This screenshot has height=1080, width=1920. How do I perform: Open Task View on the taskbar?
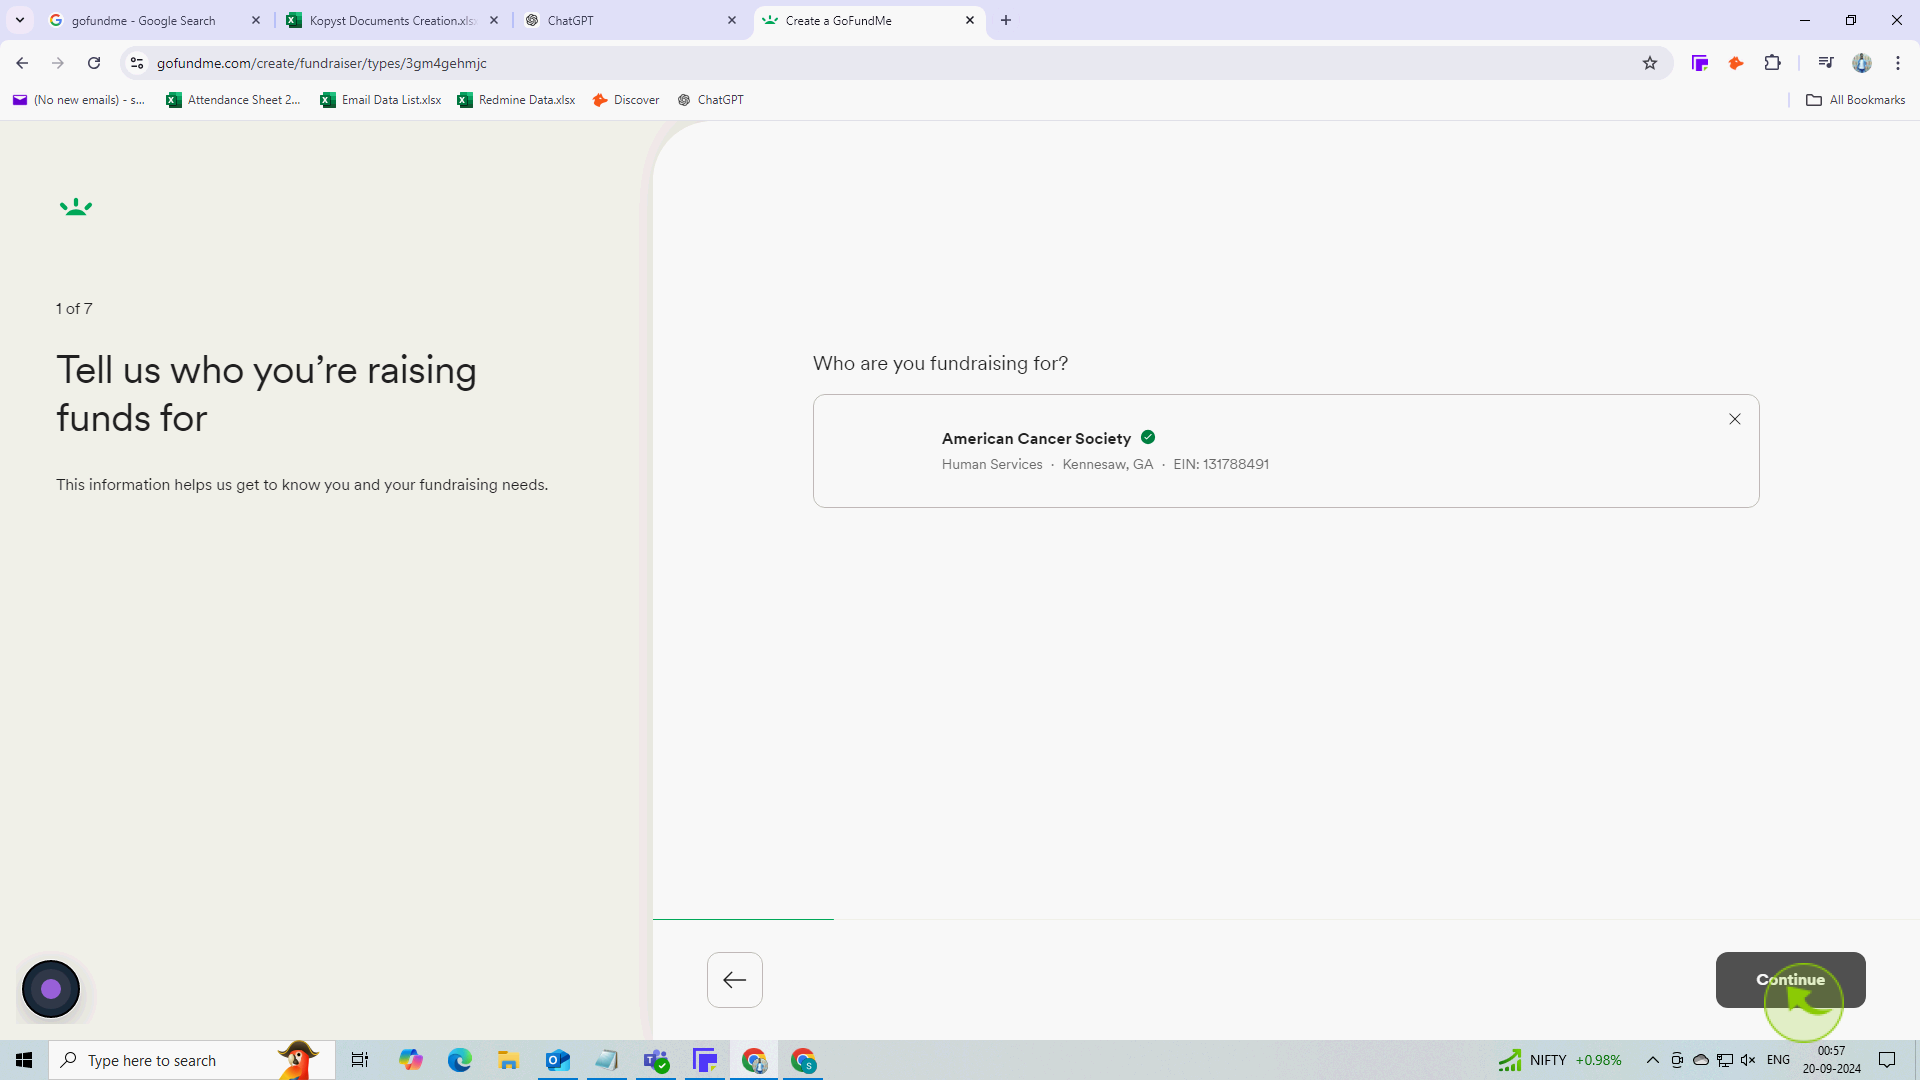pos(360,1060)
